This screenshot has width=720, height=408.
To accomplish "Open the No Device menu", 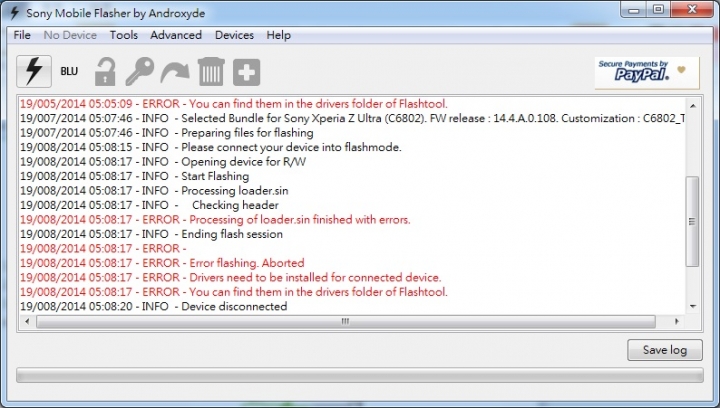I will [70, 35].
